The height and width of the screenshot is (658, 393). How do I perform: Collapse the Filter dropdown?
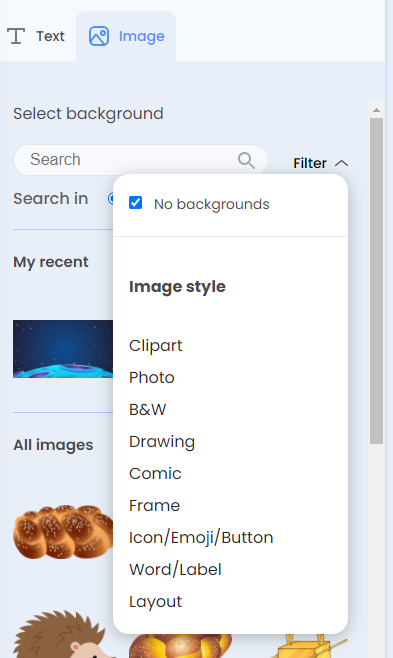[x=320, y=163]
